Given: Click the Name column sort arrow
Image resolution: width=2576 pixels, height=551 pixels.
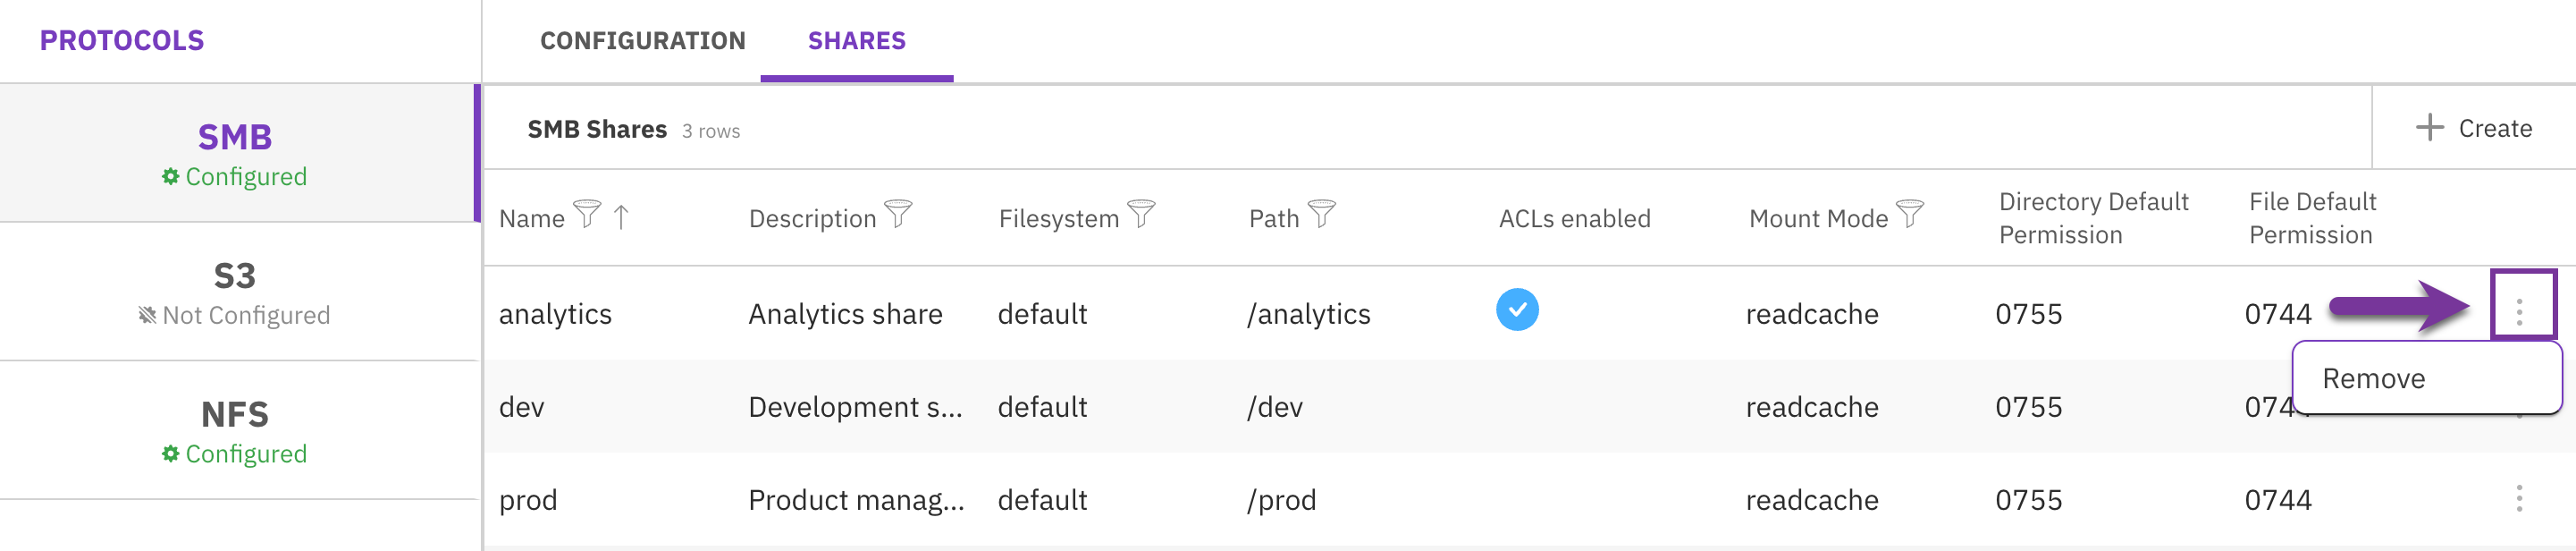Looking at the screenshot, I should (621, 216).
